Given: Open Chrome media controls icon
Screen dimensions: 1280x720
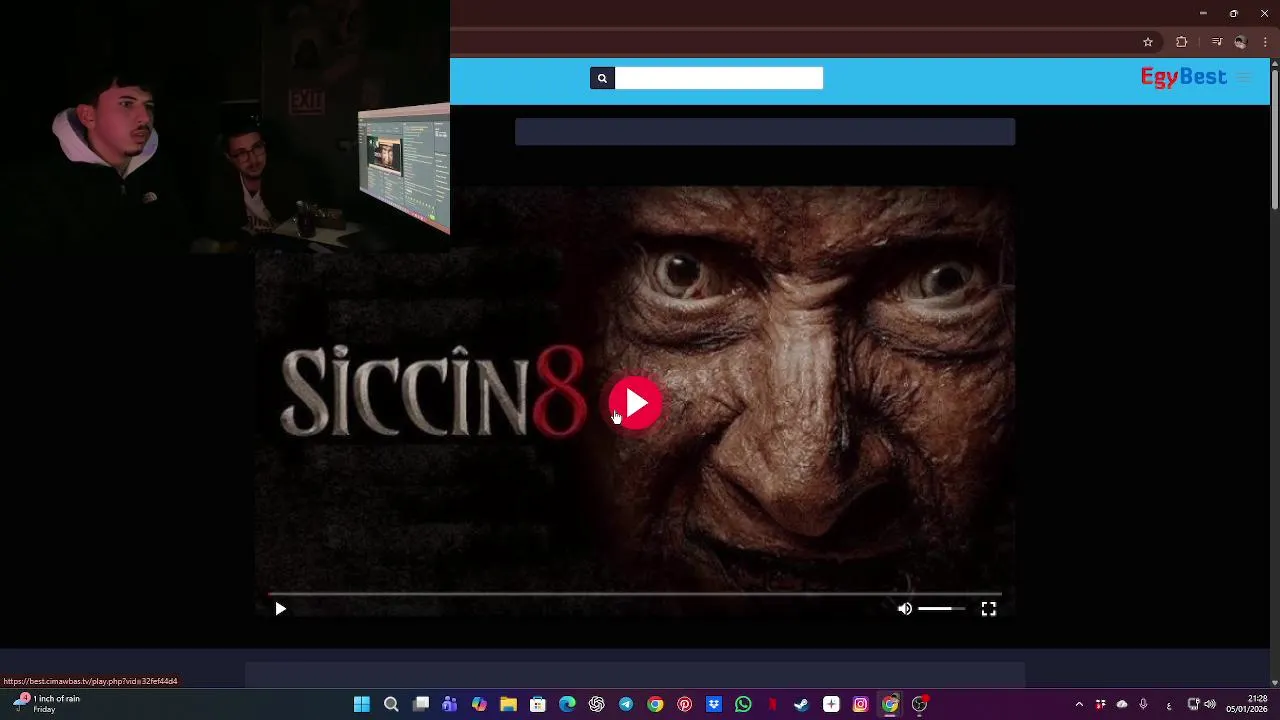Looking at the screenshot, I should pos(1216,42).
